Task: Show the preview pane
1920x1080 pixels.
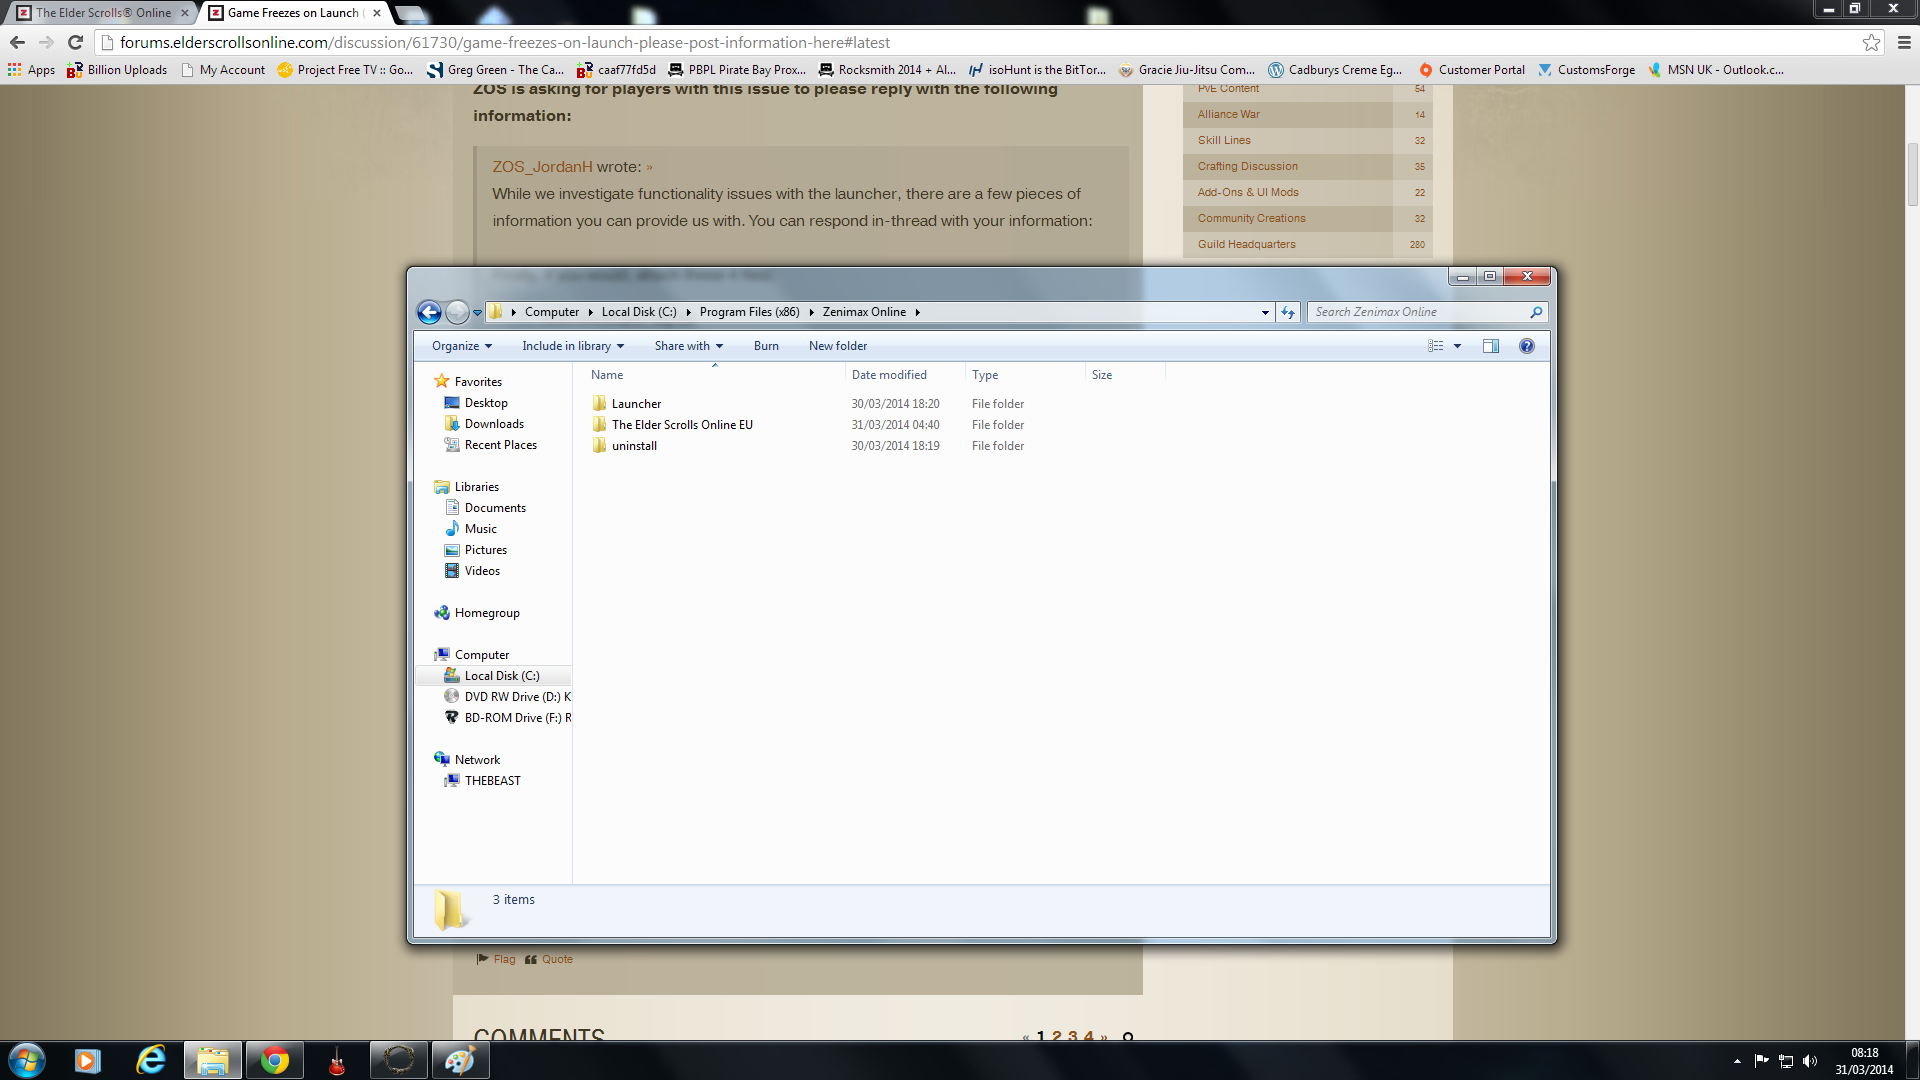Action: pos(1491,346)
